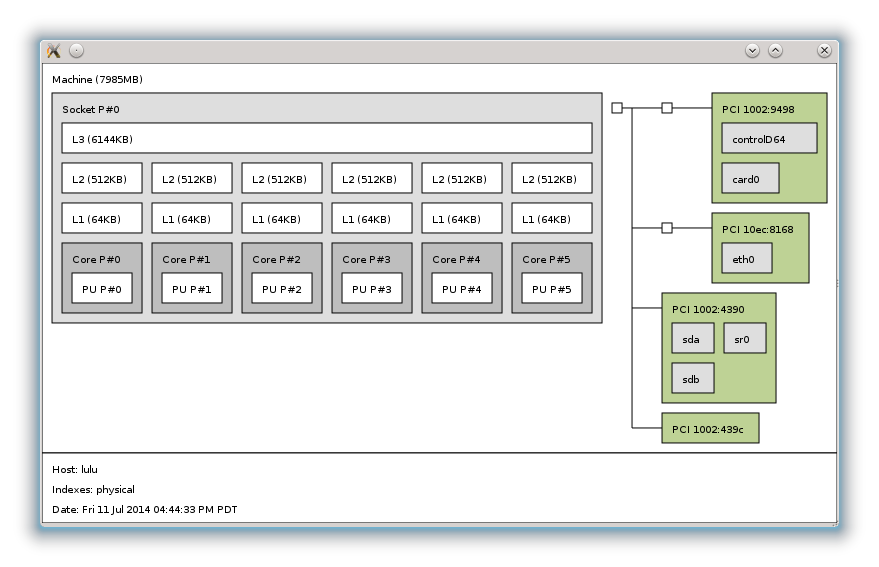Image resolution: width=879 pixels, height=567 pixels.
Task: Maximize the window with the up-chevron button
Action: (x=775, y=51)
